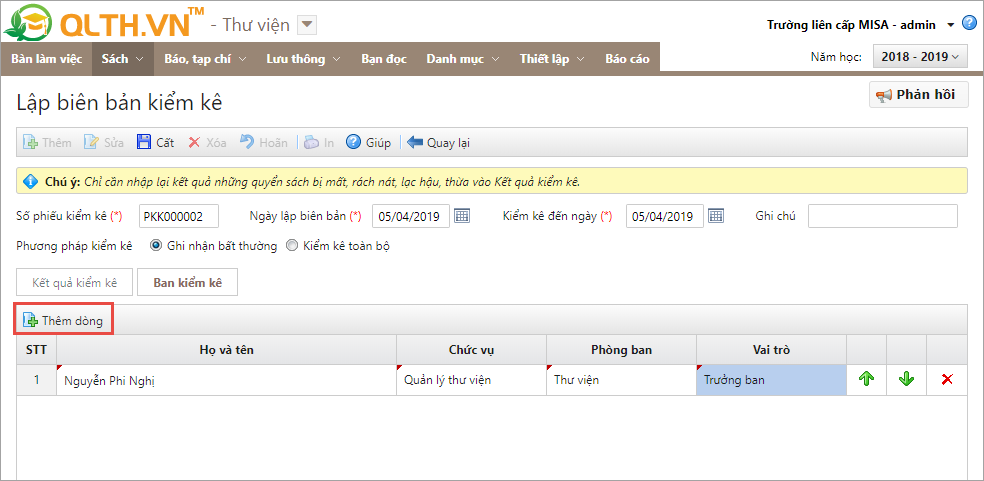Open the Năm học 2018 - 2019 dropdown
Image resolution: width=984 pixels, height=481 pixels.
(x=921, y=57)
